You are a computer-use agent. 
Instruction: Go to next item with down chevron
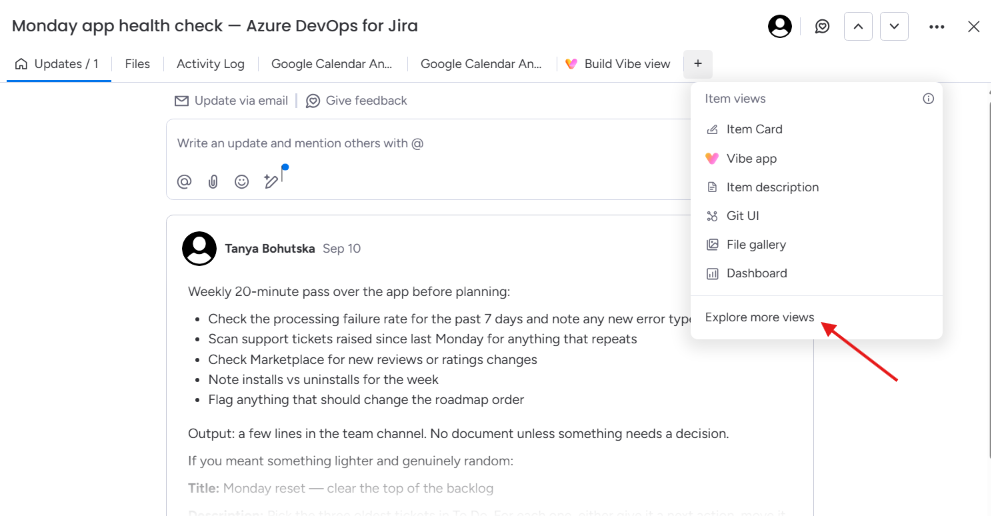click(894, 27)
